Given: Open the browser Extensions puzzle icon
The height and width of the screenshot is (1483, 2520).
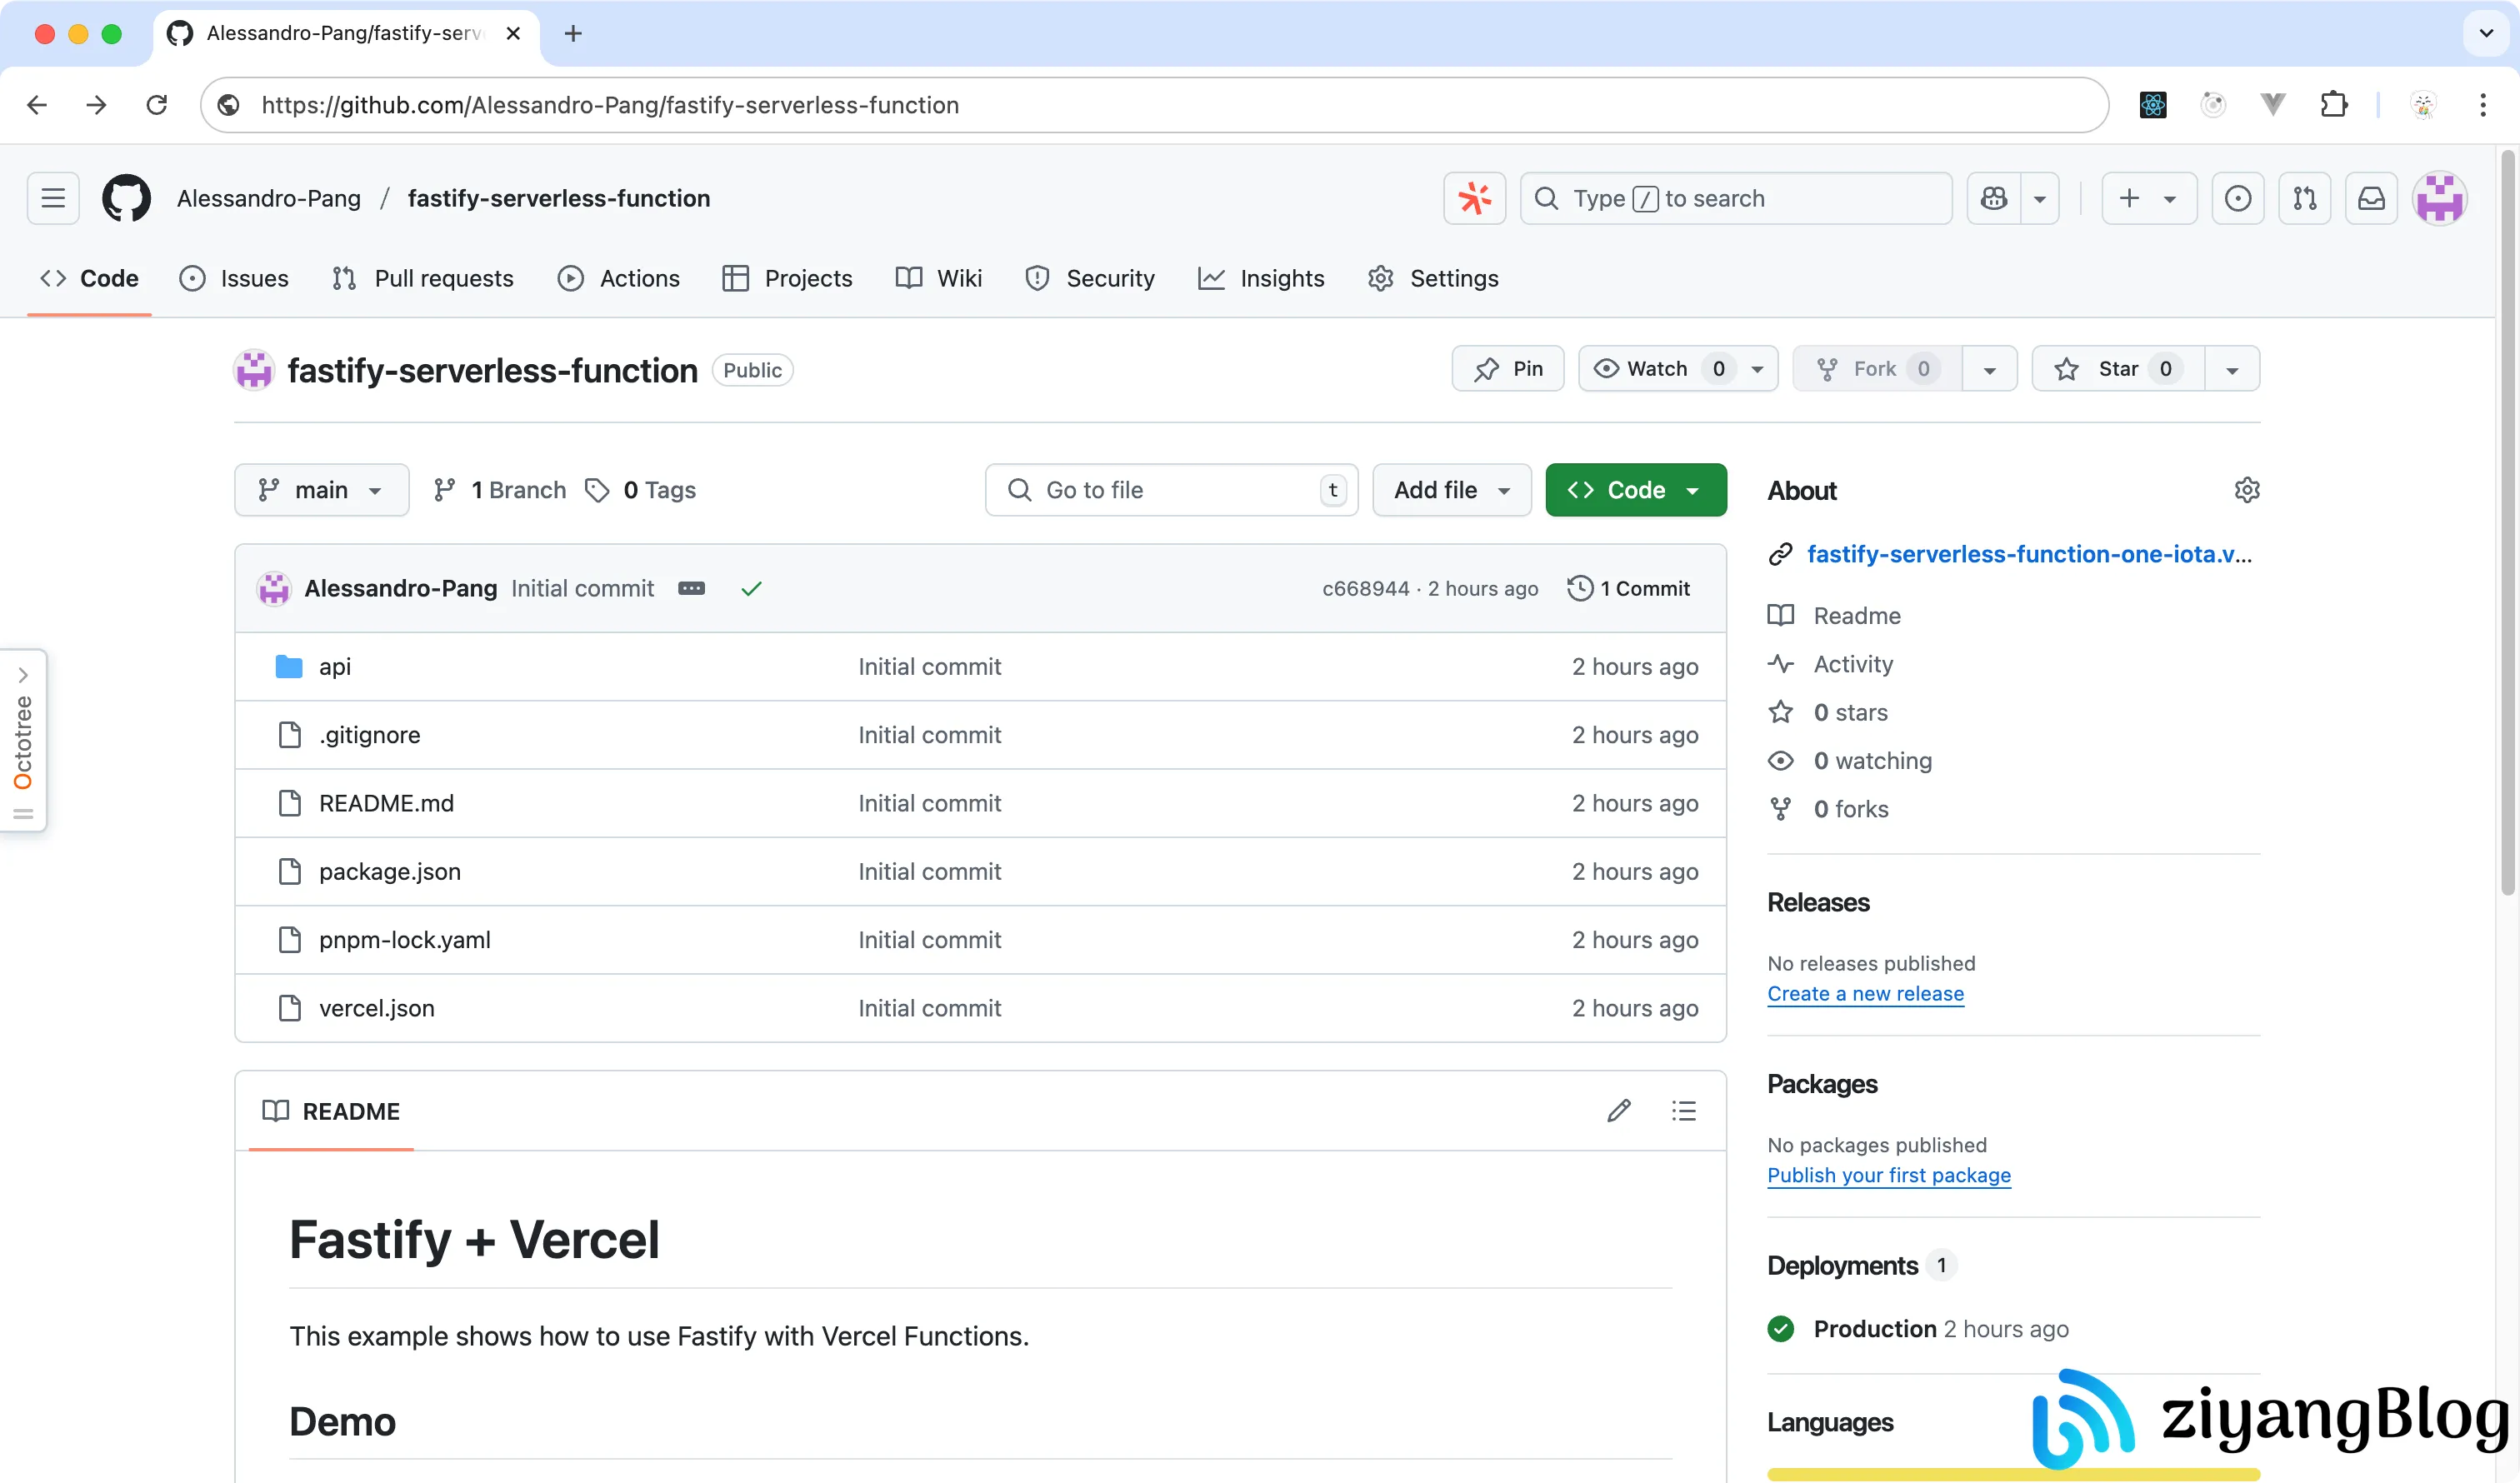Looking at the screenshot, I should [2333, 105].
